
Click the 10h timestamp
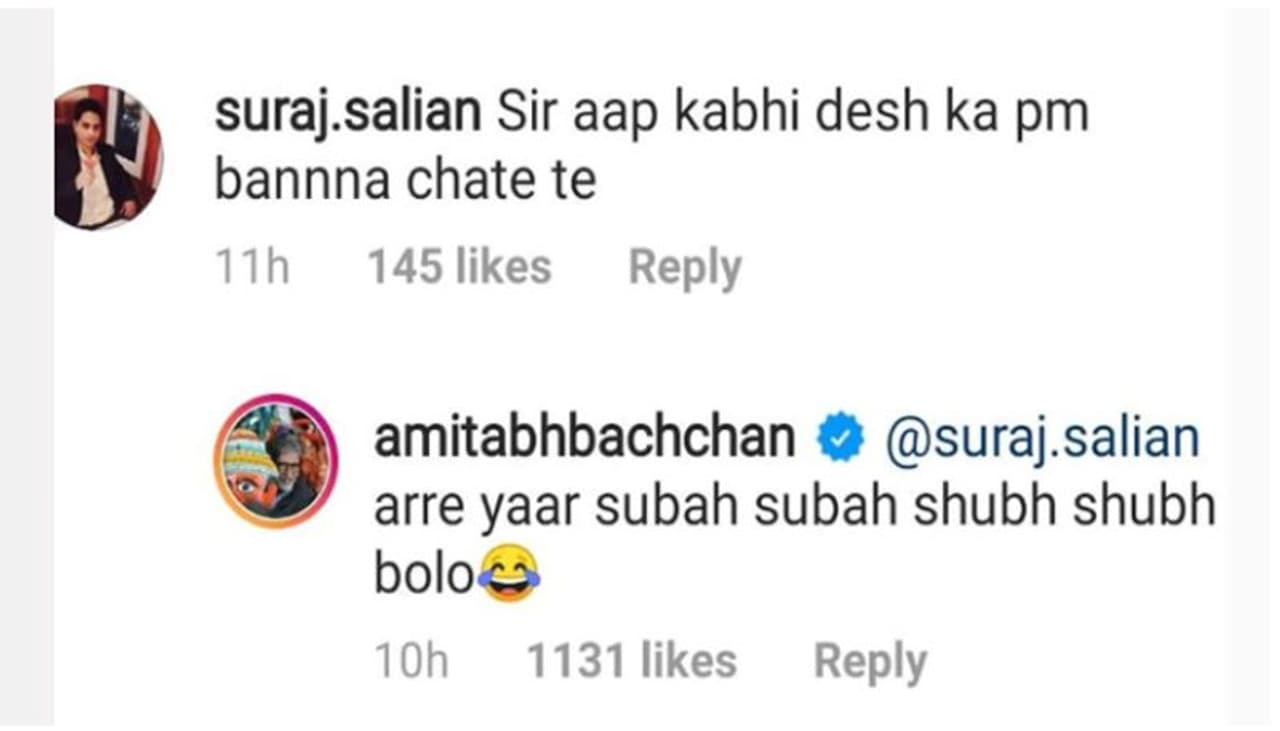tap(411, 661)
